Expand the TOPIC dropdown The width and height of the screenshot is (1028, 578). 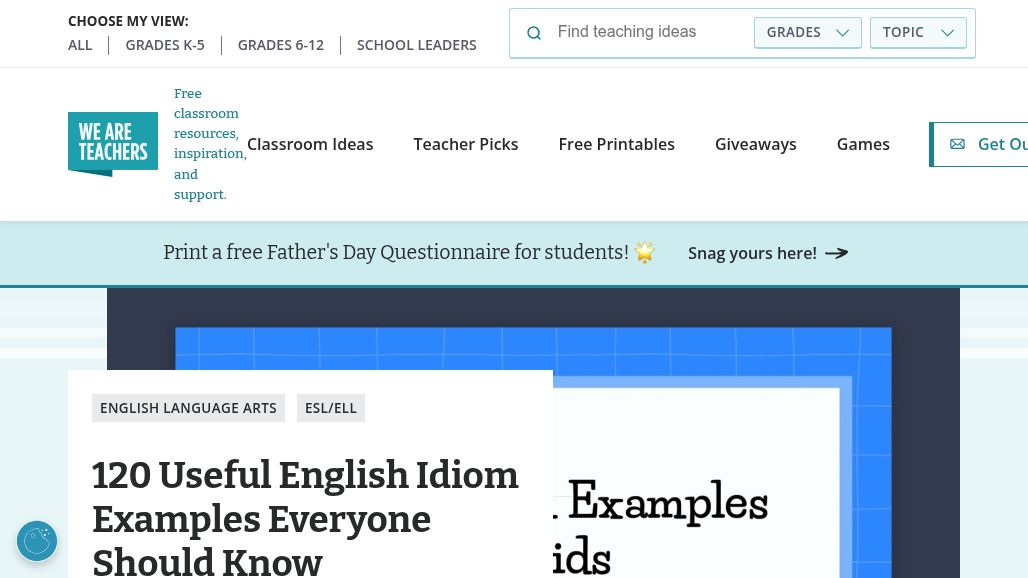tap(918, 33)
